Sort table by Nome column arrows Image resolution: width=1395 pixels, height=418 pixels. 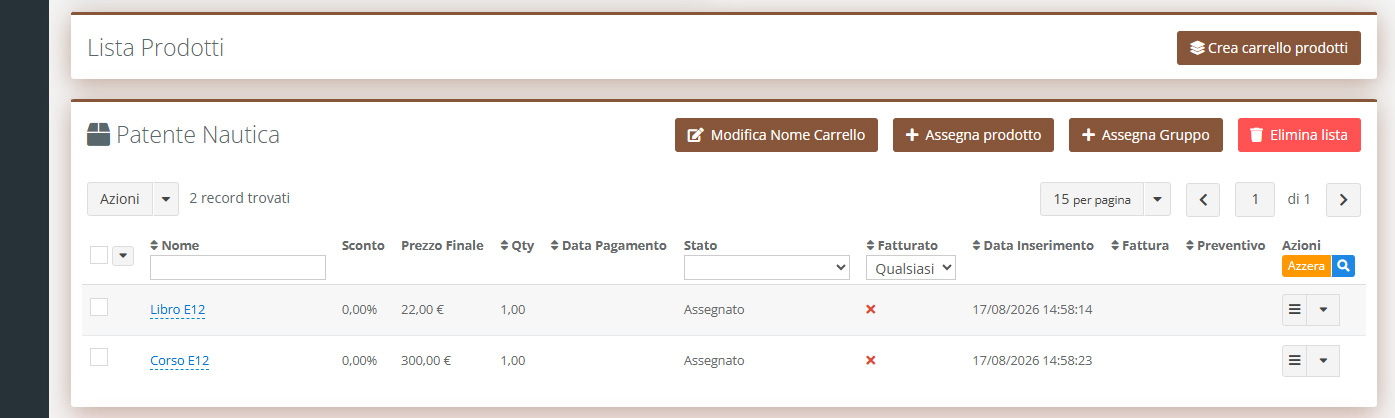point(154,245)
